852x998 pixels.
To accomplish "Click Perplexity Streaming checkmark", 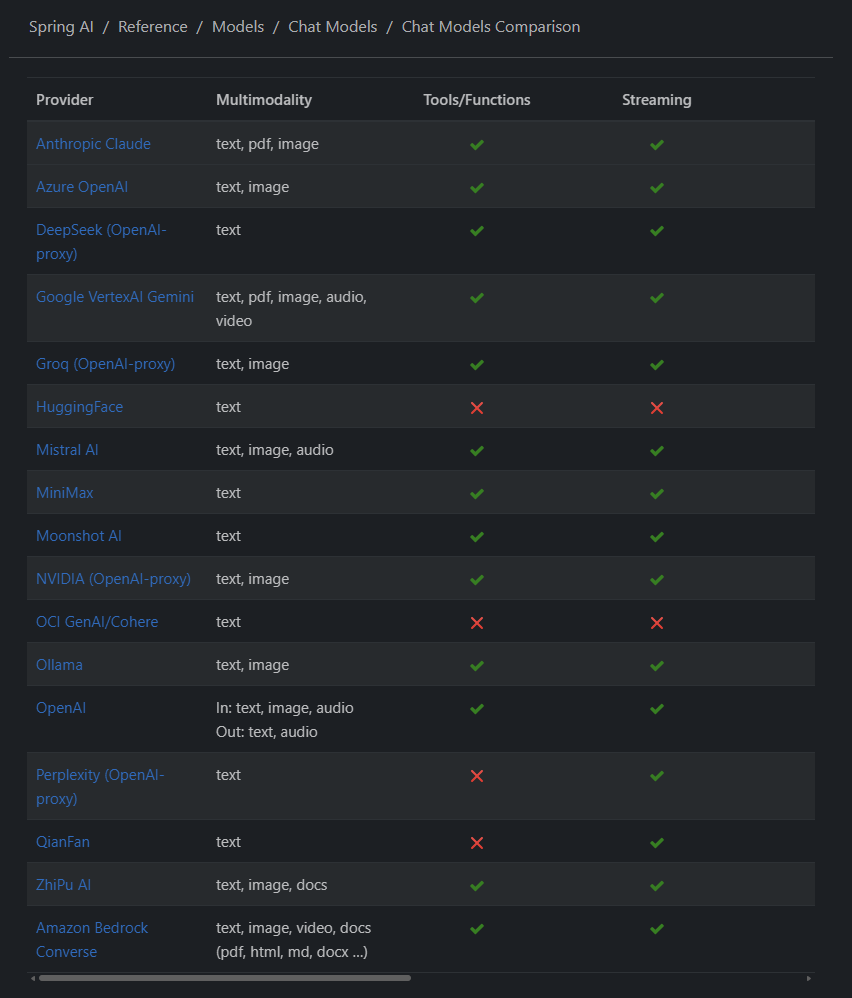I will coord(657,776).
